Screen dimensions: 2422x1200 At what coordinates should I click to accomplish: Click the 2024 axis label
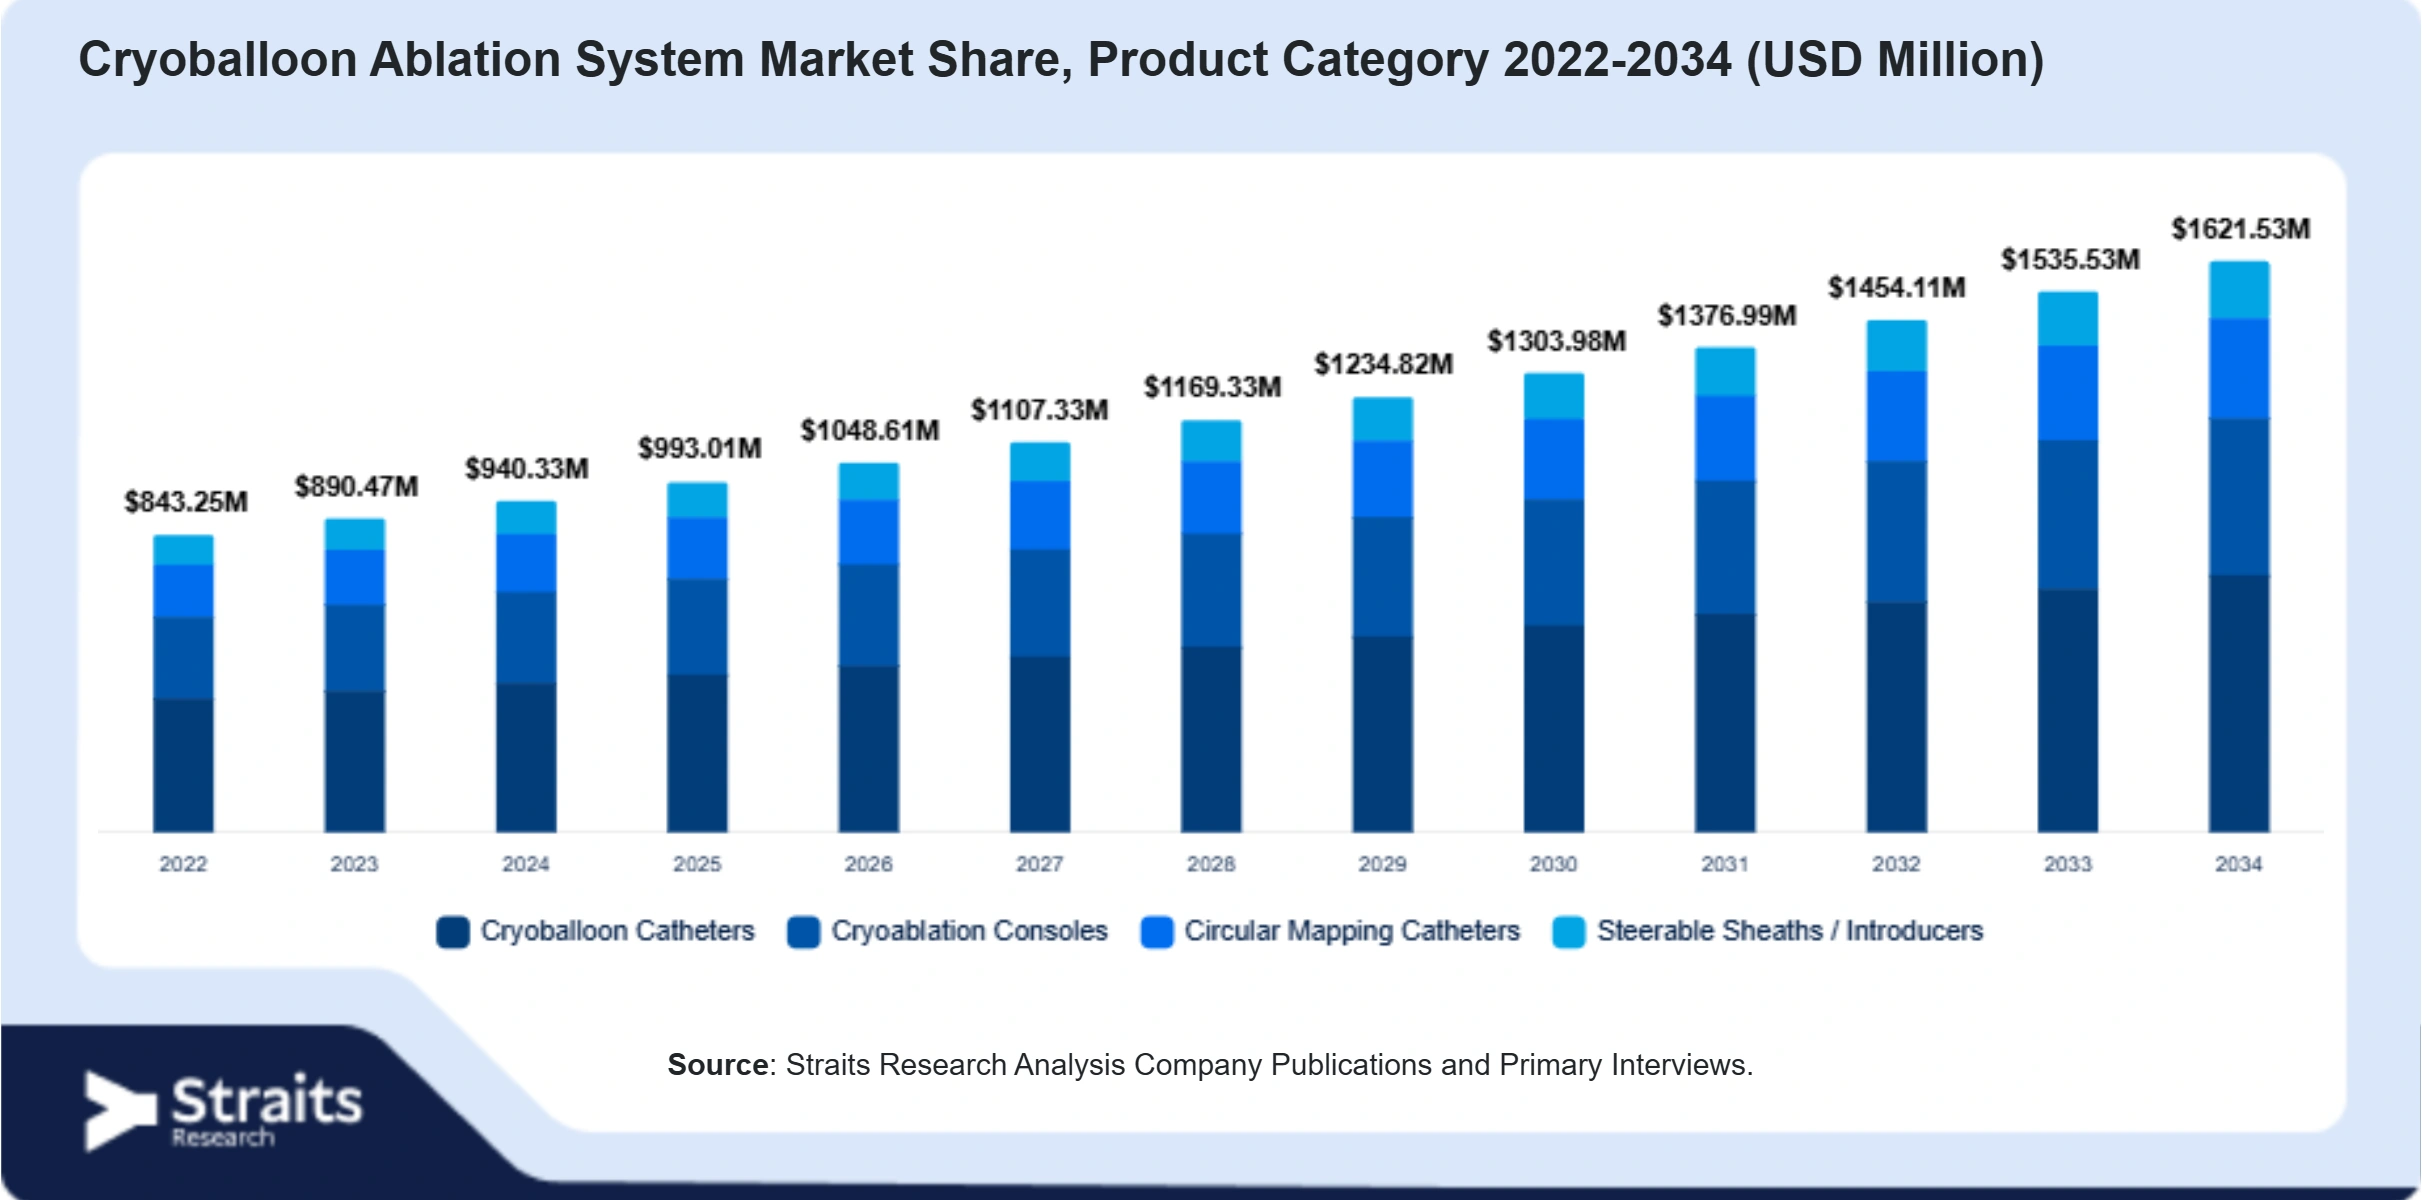point(526,864)
